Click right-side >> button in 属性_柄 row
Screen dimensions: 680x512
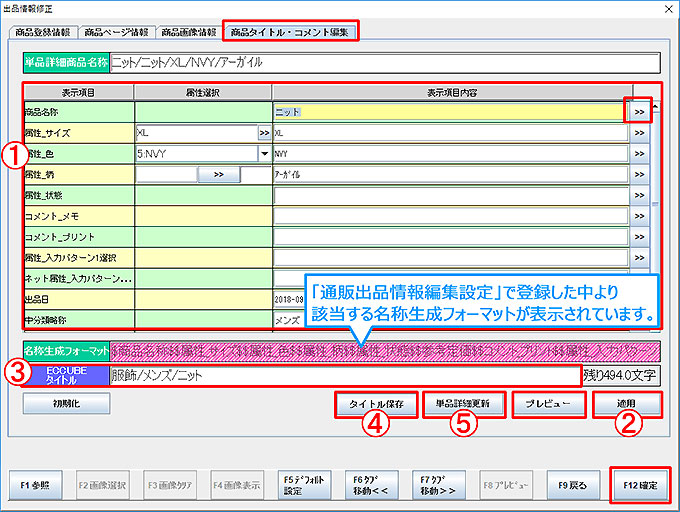coord(639,175)
